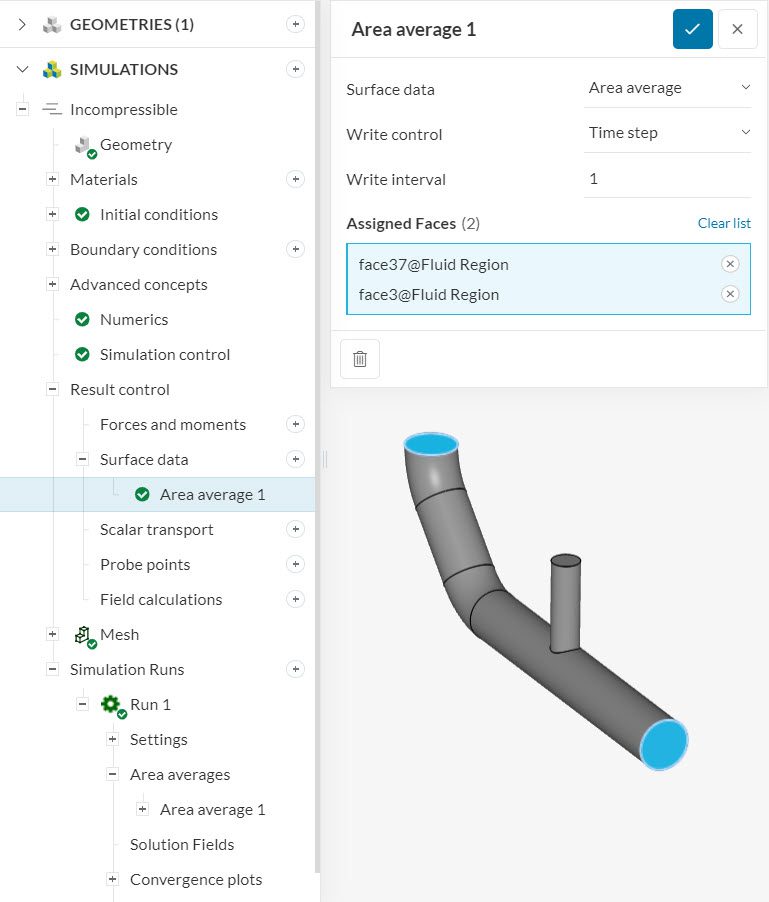Click the Mesh grid icon
This screenshot has width=769, height=902.
[81, 634]
